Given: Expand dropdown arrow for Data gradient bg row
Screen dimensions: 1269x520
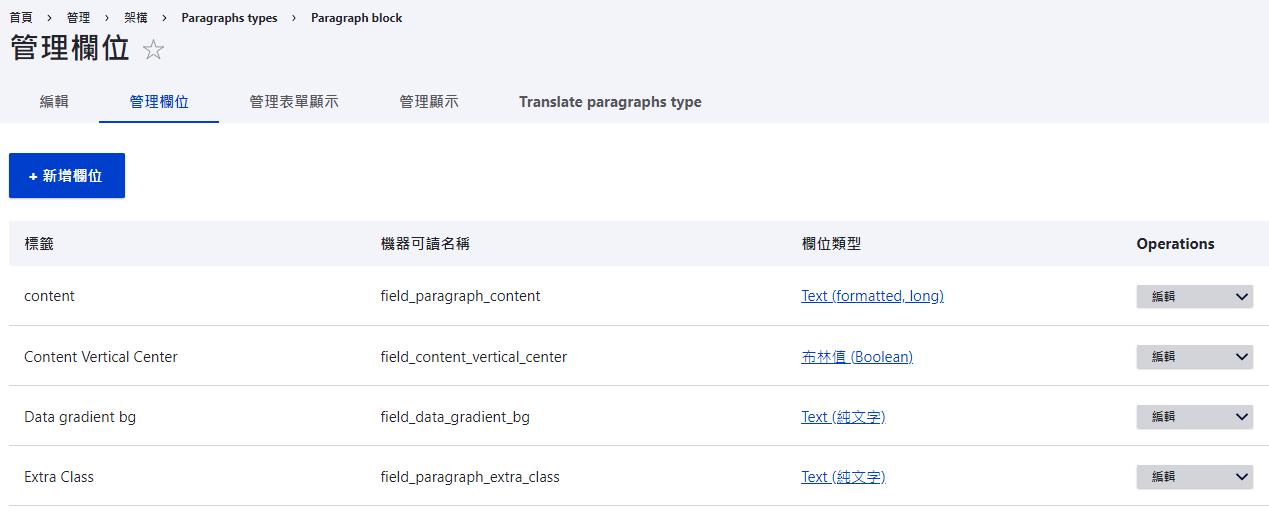Looking at the screenshot, I should [x=1242, y=417].
